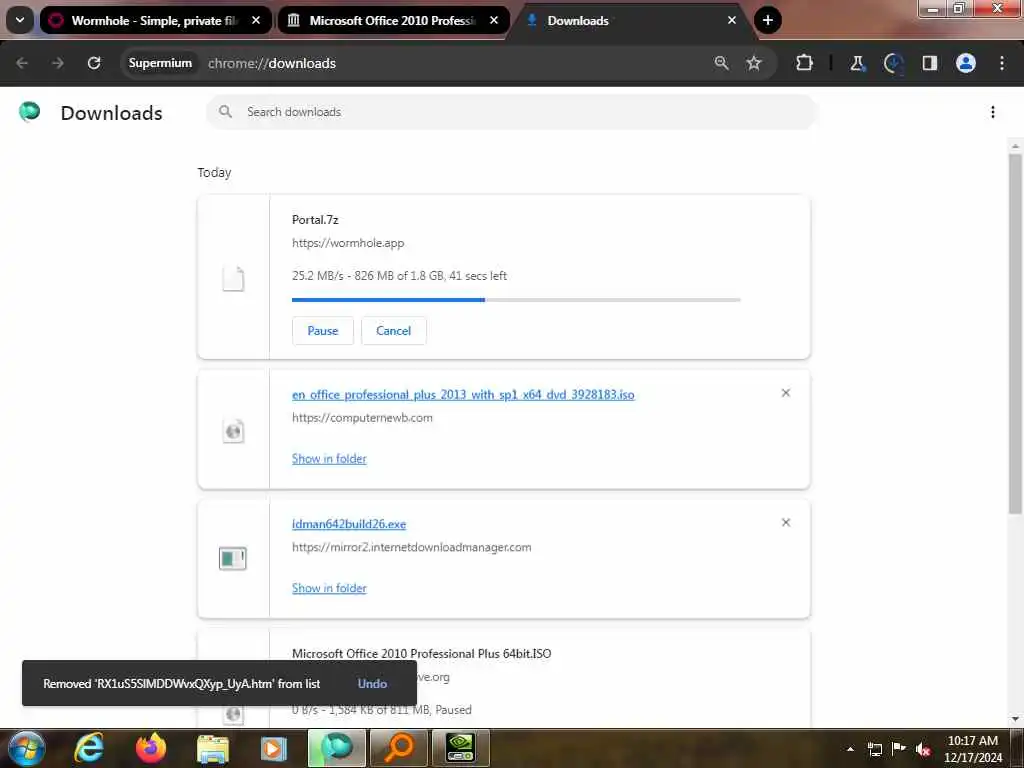Click the Portal.7z download progress bar
The width and height of the screenshot is (1024, 768).
(x=516, y=300)
